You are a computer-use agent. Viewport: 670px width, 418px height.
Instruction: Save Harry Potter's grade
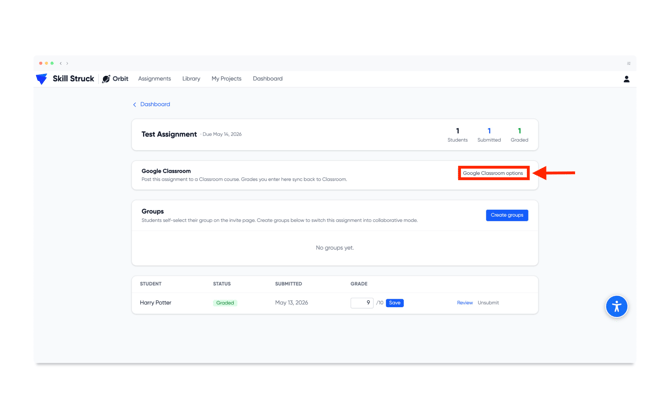tap(394, 303)
